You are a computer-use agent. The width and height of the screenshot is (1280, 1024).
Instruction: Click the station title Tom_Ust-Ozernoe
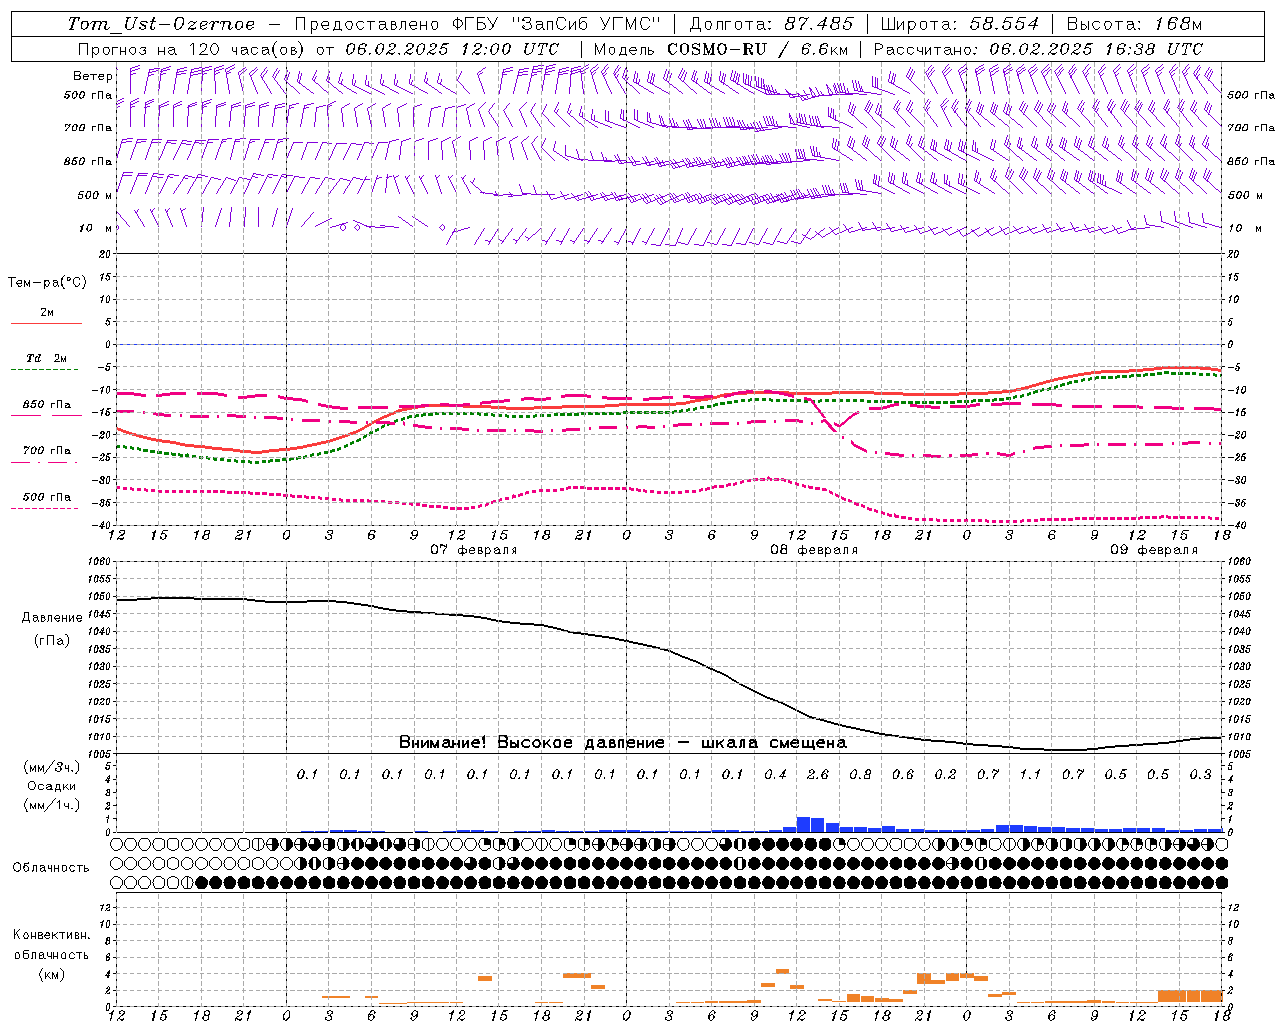(161, 24)
